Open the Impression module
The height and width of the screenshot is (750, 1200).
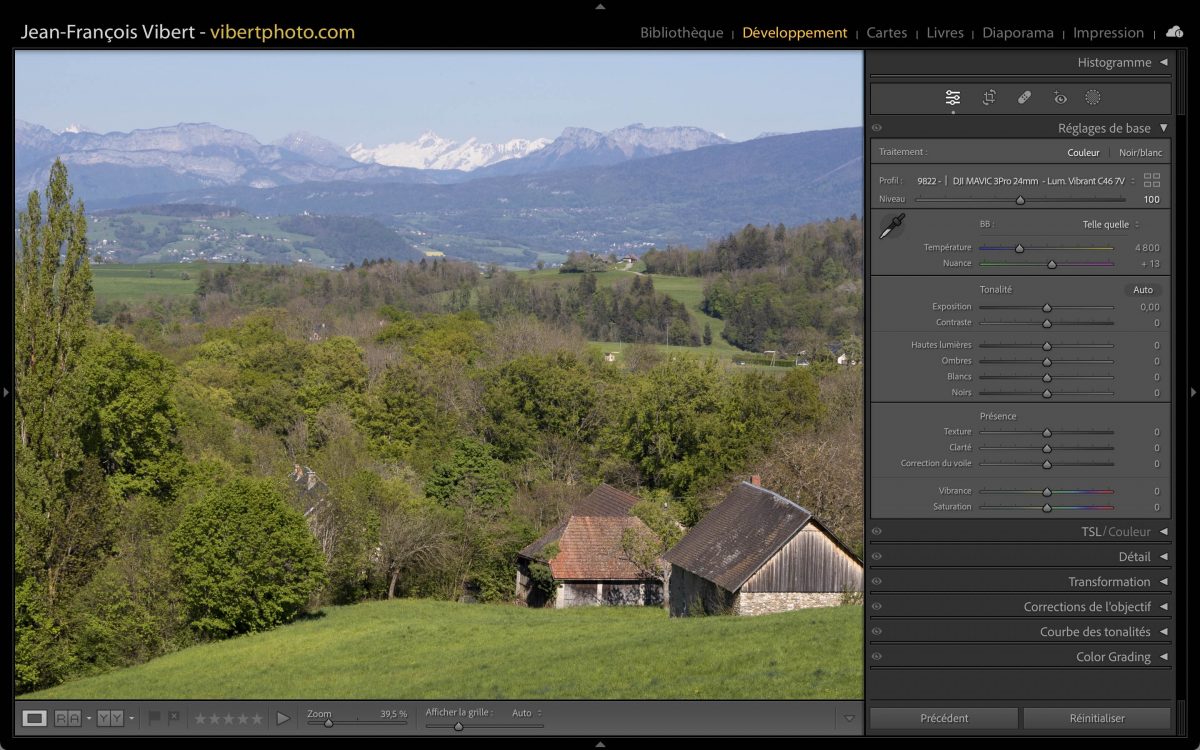point(1108,33)
